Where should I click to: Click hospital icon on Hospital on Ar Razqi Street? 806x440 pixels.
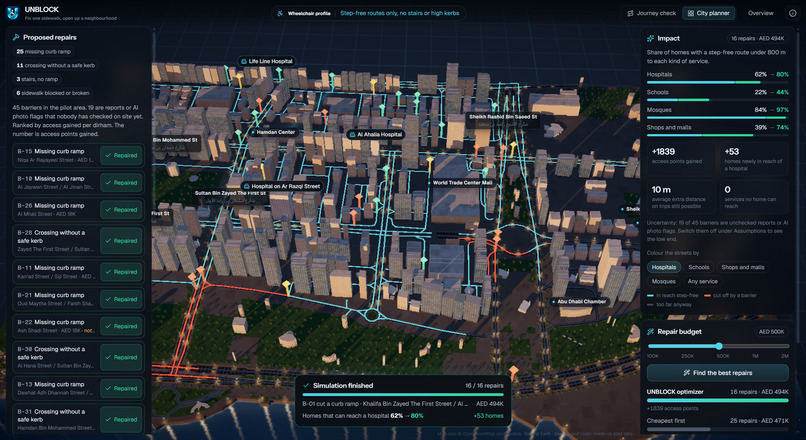pyautogui.click(x=246, y=187)
